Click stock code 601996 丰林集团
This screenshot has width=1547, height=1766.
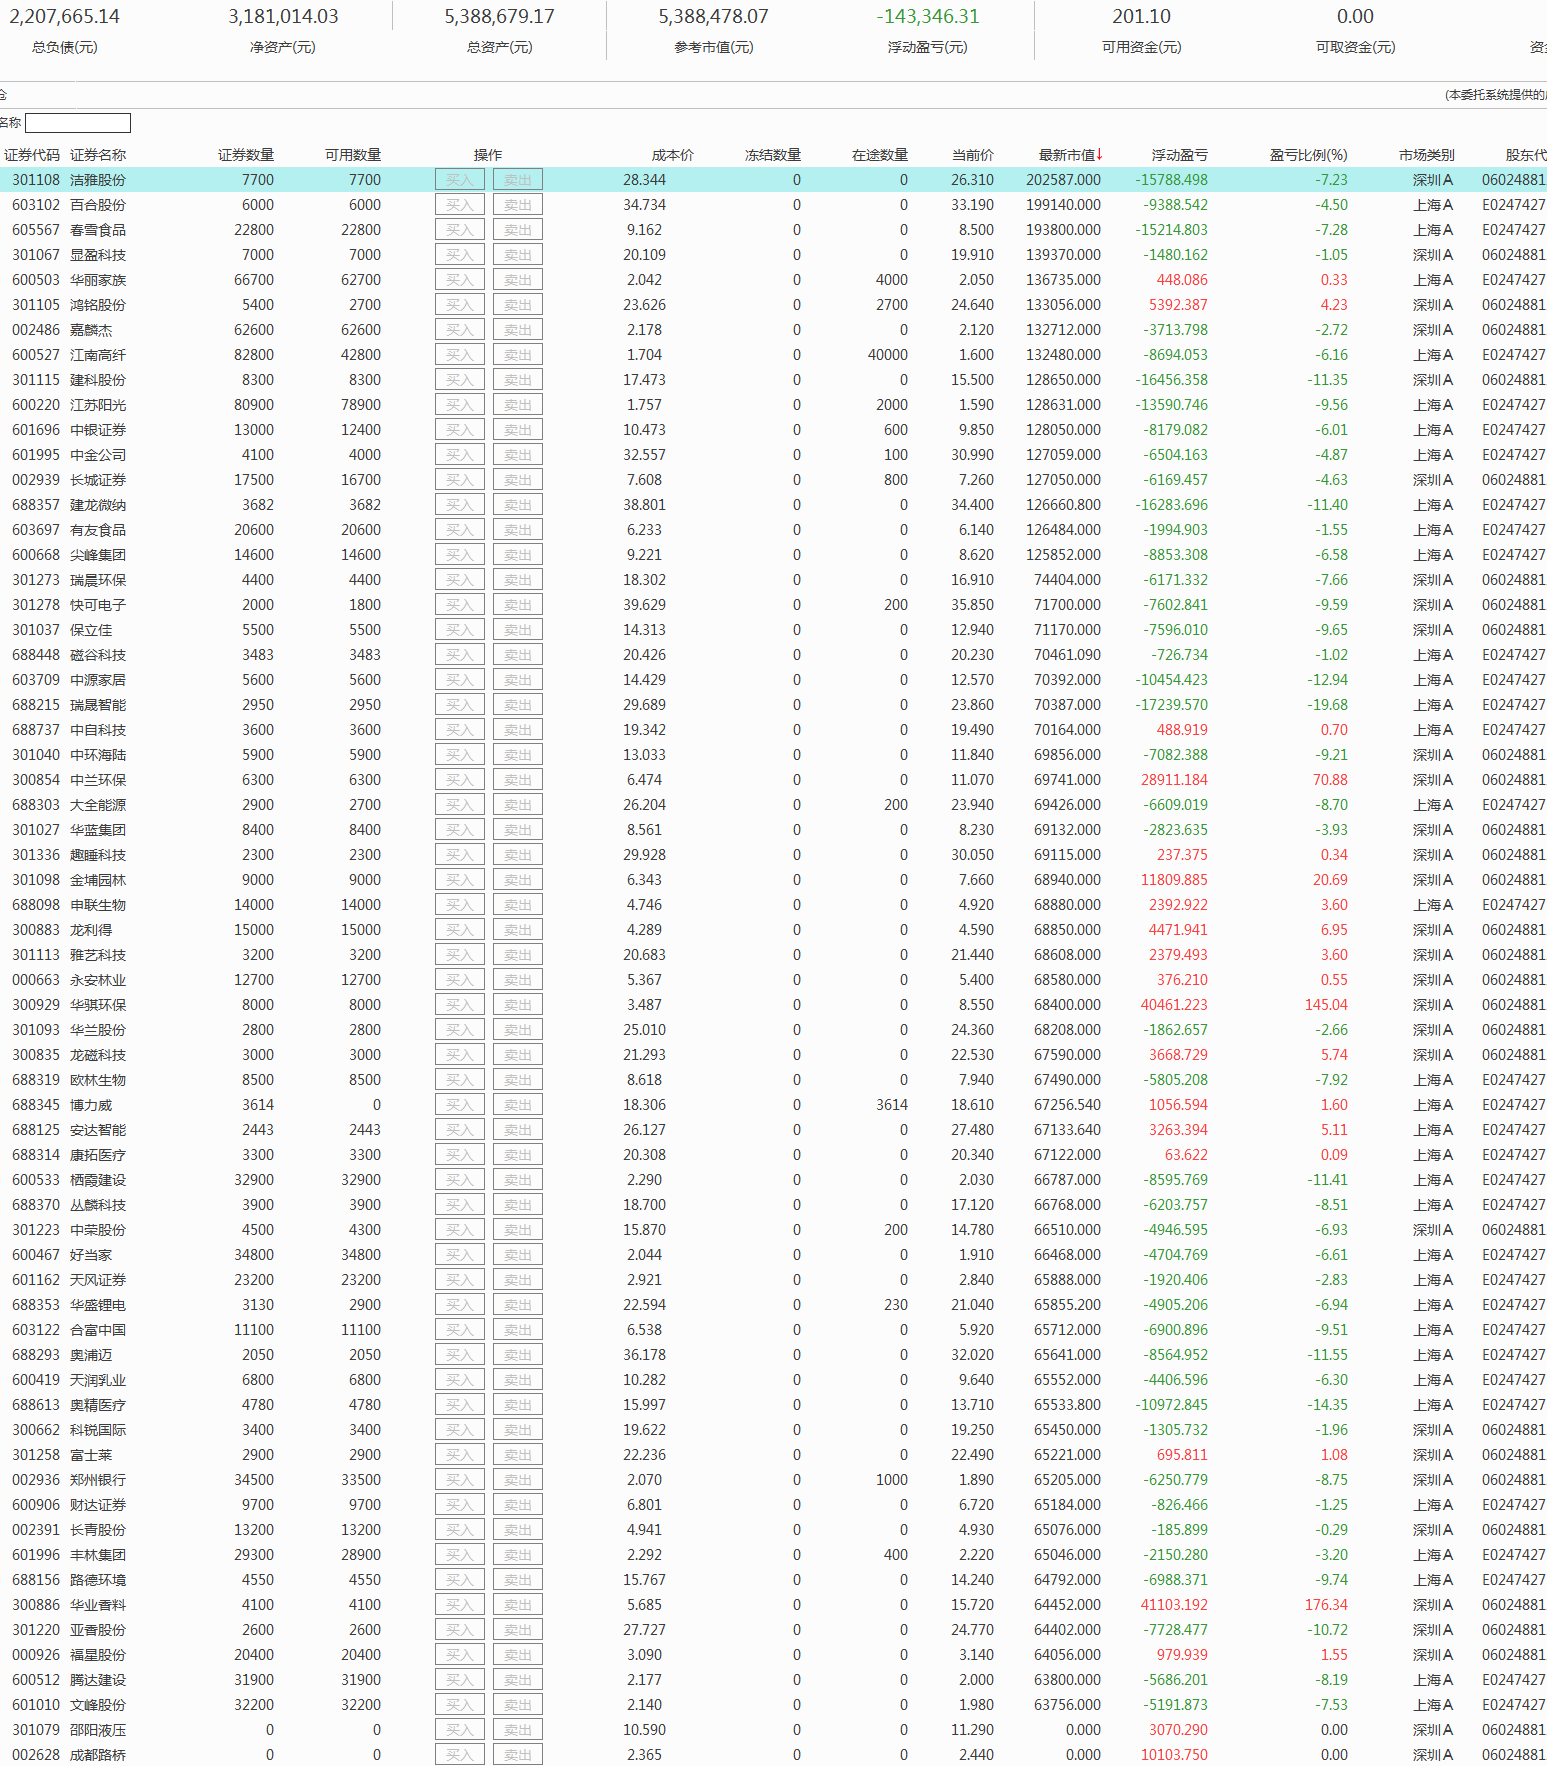click(36, 1555)
